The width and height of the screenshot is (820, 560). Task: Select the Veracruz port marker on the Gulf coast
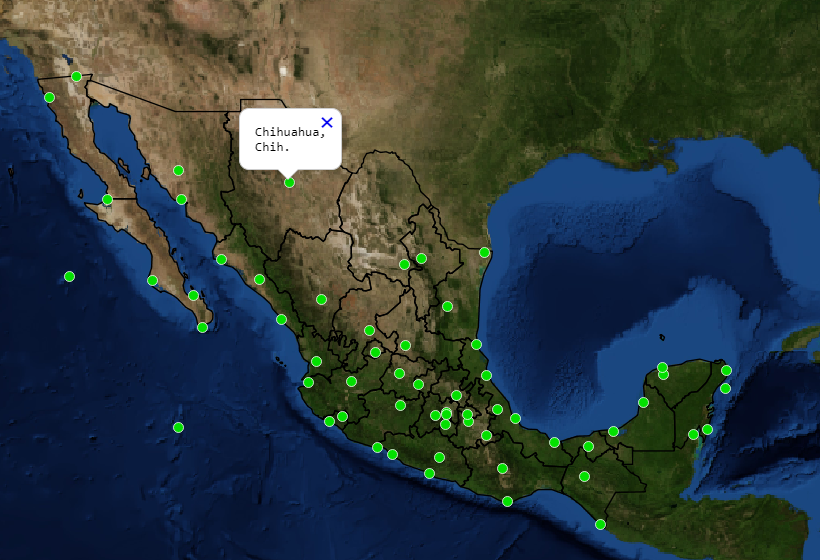coord(515,418)
